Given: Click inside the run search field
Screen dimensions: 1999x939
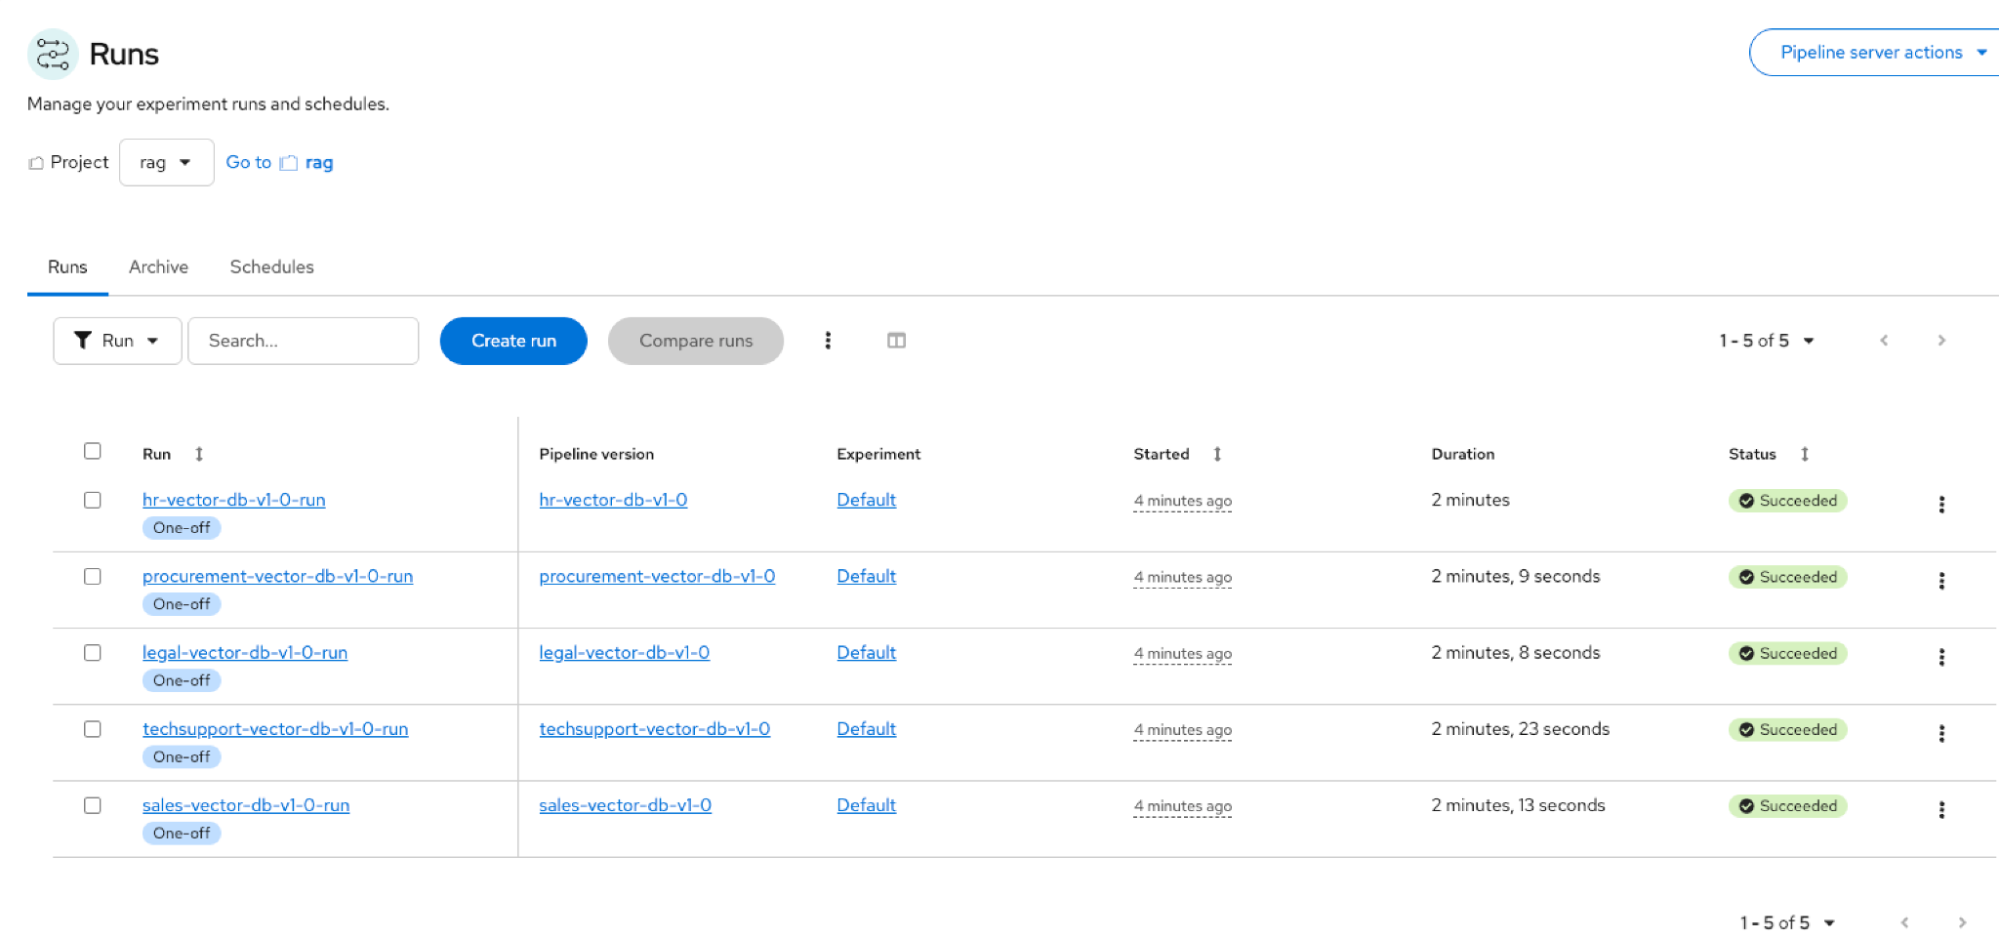Looking at the screenshot, I should tap(303, 340).
